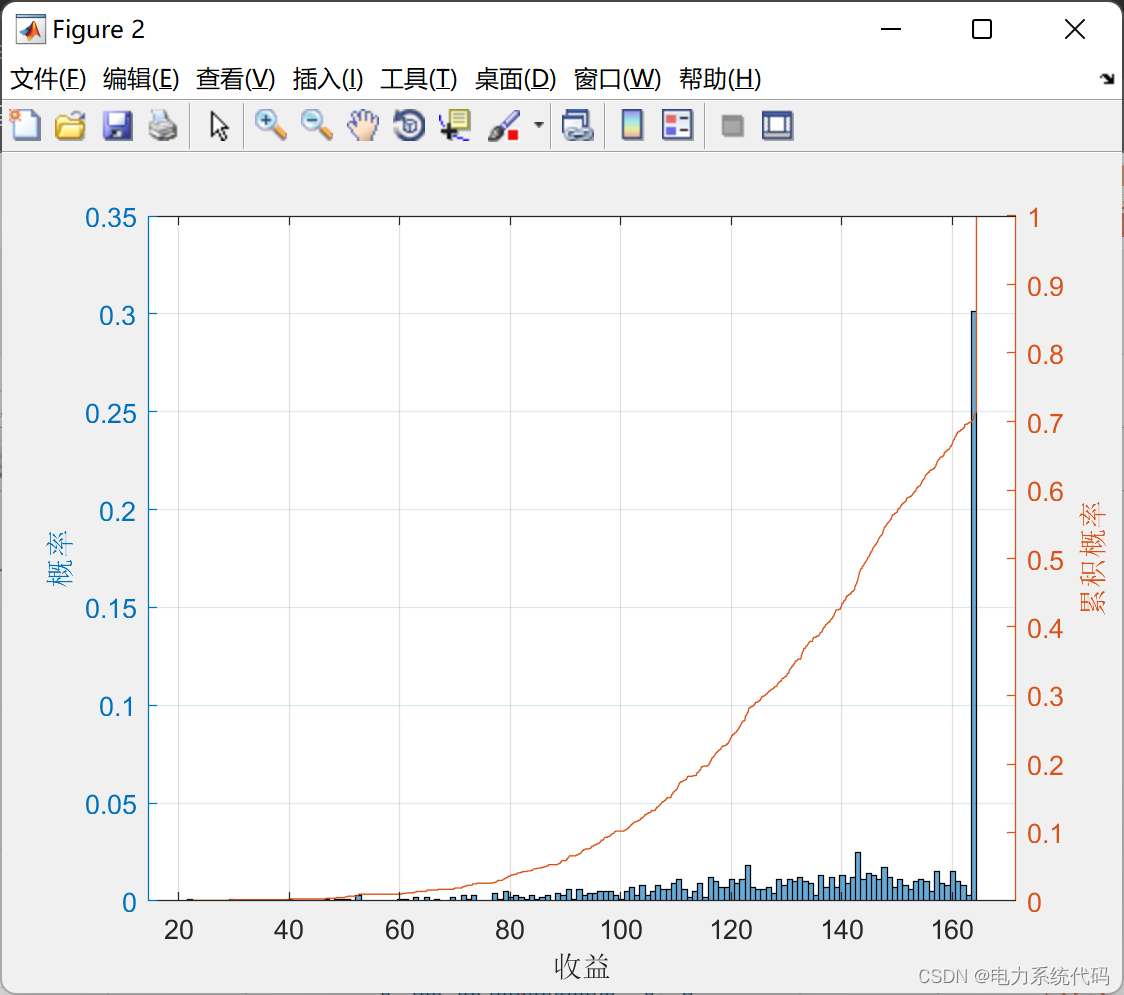Viewport: 1124px width, 995px height.
Task: Enable the Rotate 3D tool
Action: [409, 125]
